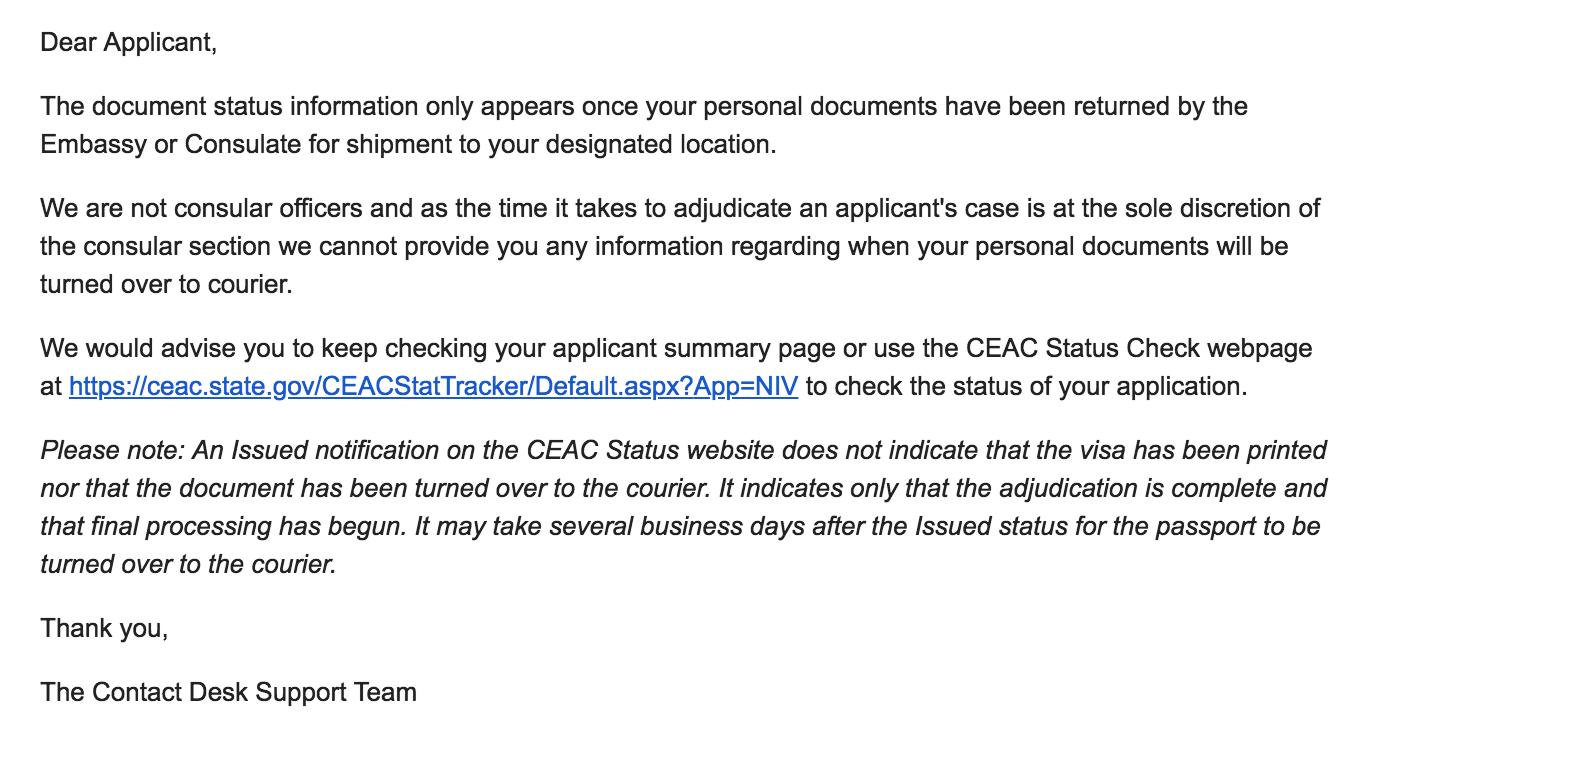This screenshot has height=770, width=1570.
Task: Click the line starting 'We would advise you'
Action: 676,348
